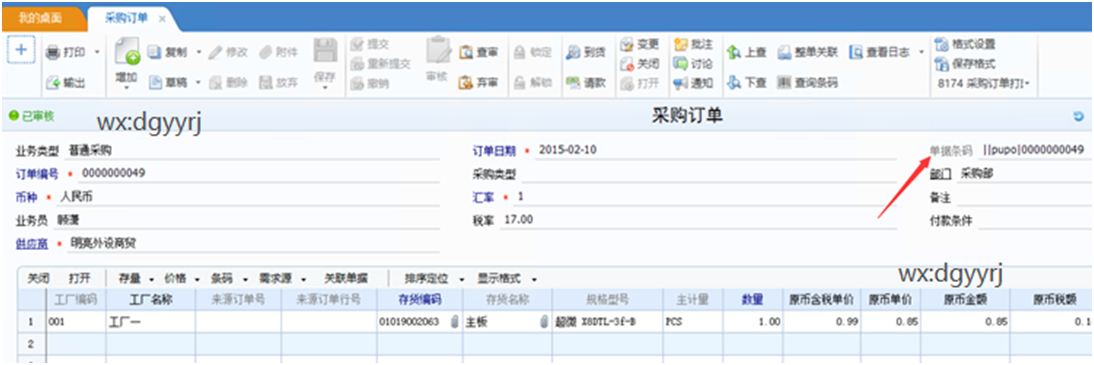Click the grid 打开 row button
The height and width of the screenshot is (365, 1094).
(x=80, y=278)
